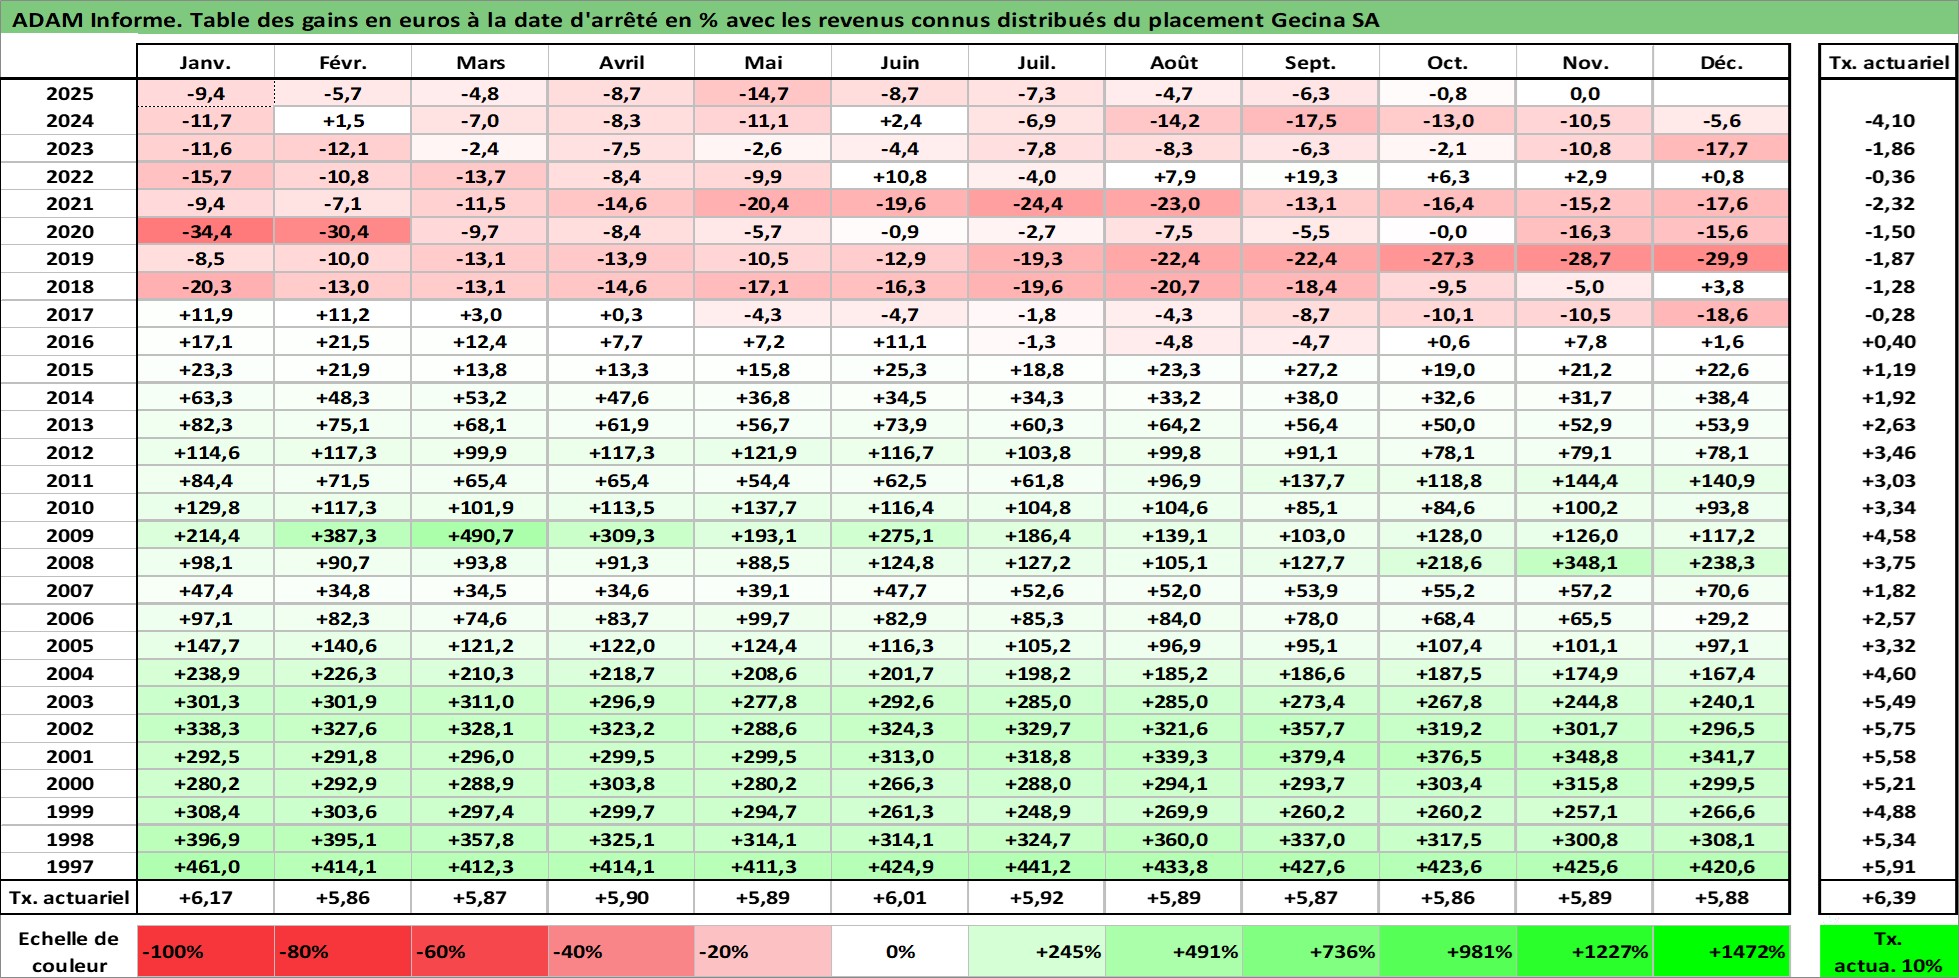Viewport: 1959px width, 978px height.
Task: Select the 1997 row label
Action: [69, 867]
